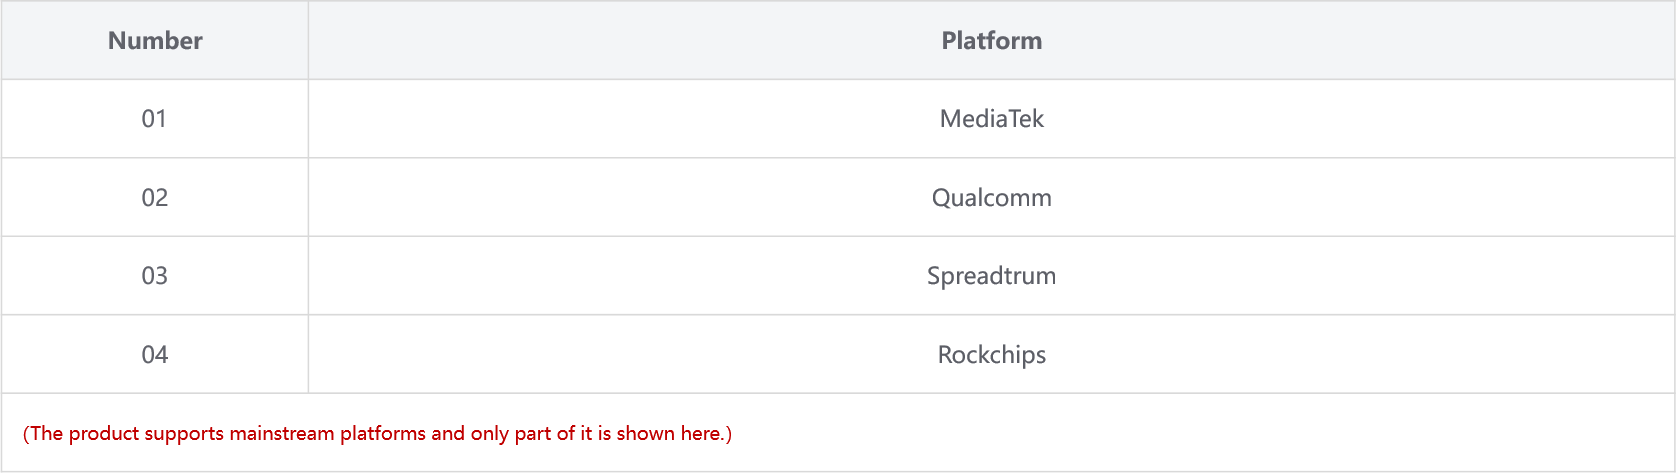
Task: Click the word MediaTek in row 01
Action: [x=991, y=119]
